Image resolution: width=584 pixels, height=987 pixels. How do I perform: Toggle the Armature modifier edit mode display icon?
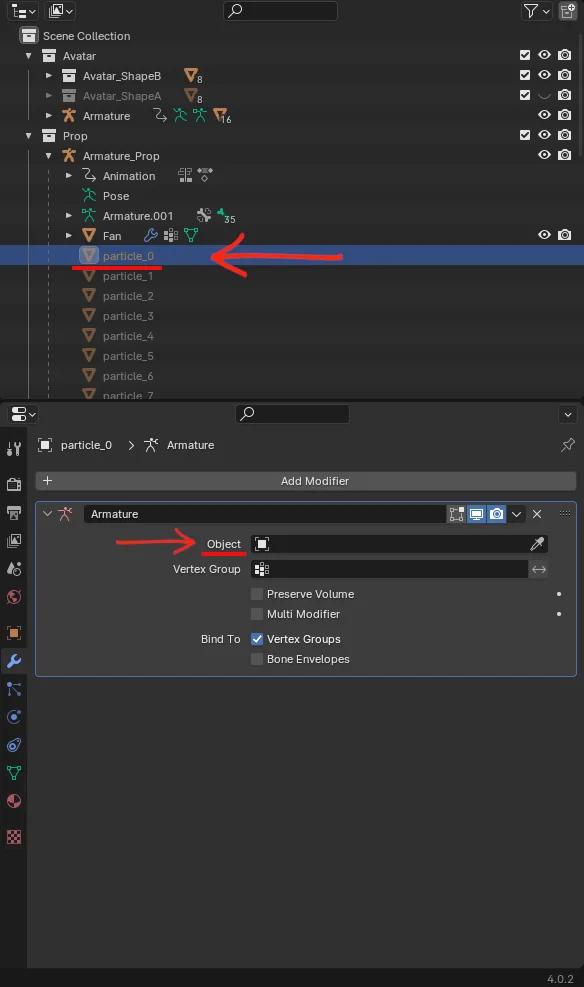pos(456,514)
